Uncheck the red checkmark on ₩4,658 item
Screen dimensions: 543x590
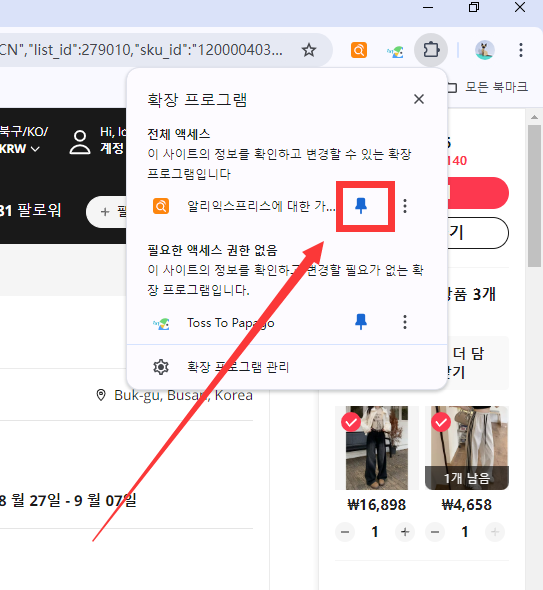coord(441,423)
